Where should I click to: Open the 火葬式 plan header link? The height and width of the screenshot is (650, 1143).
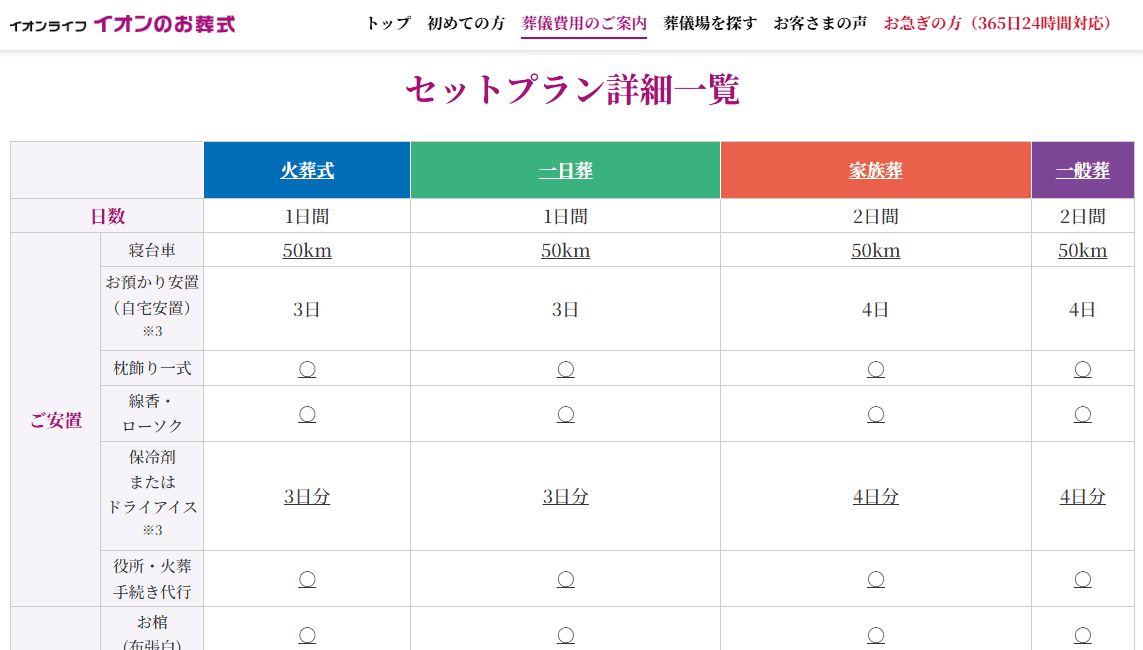pos(307,171)
